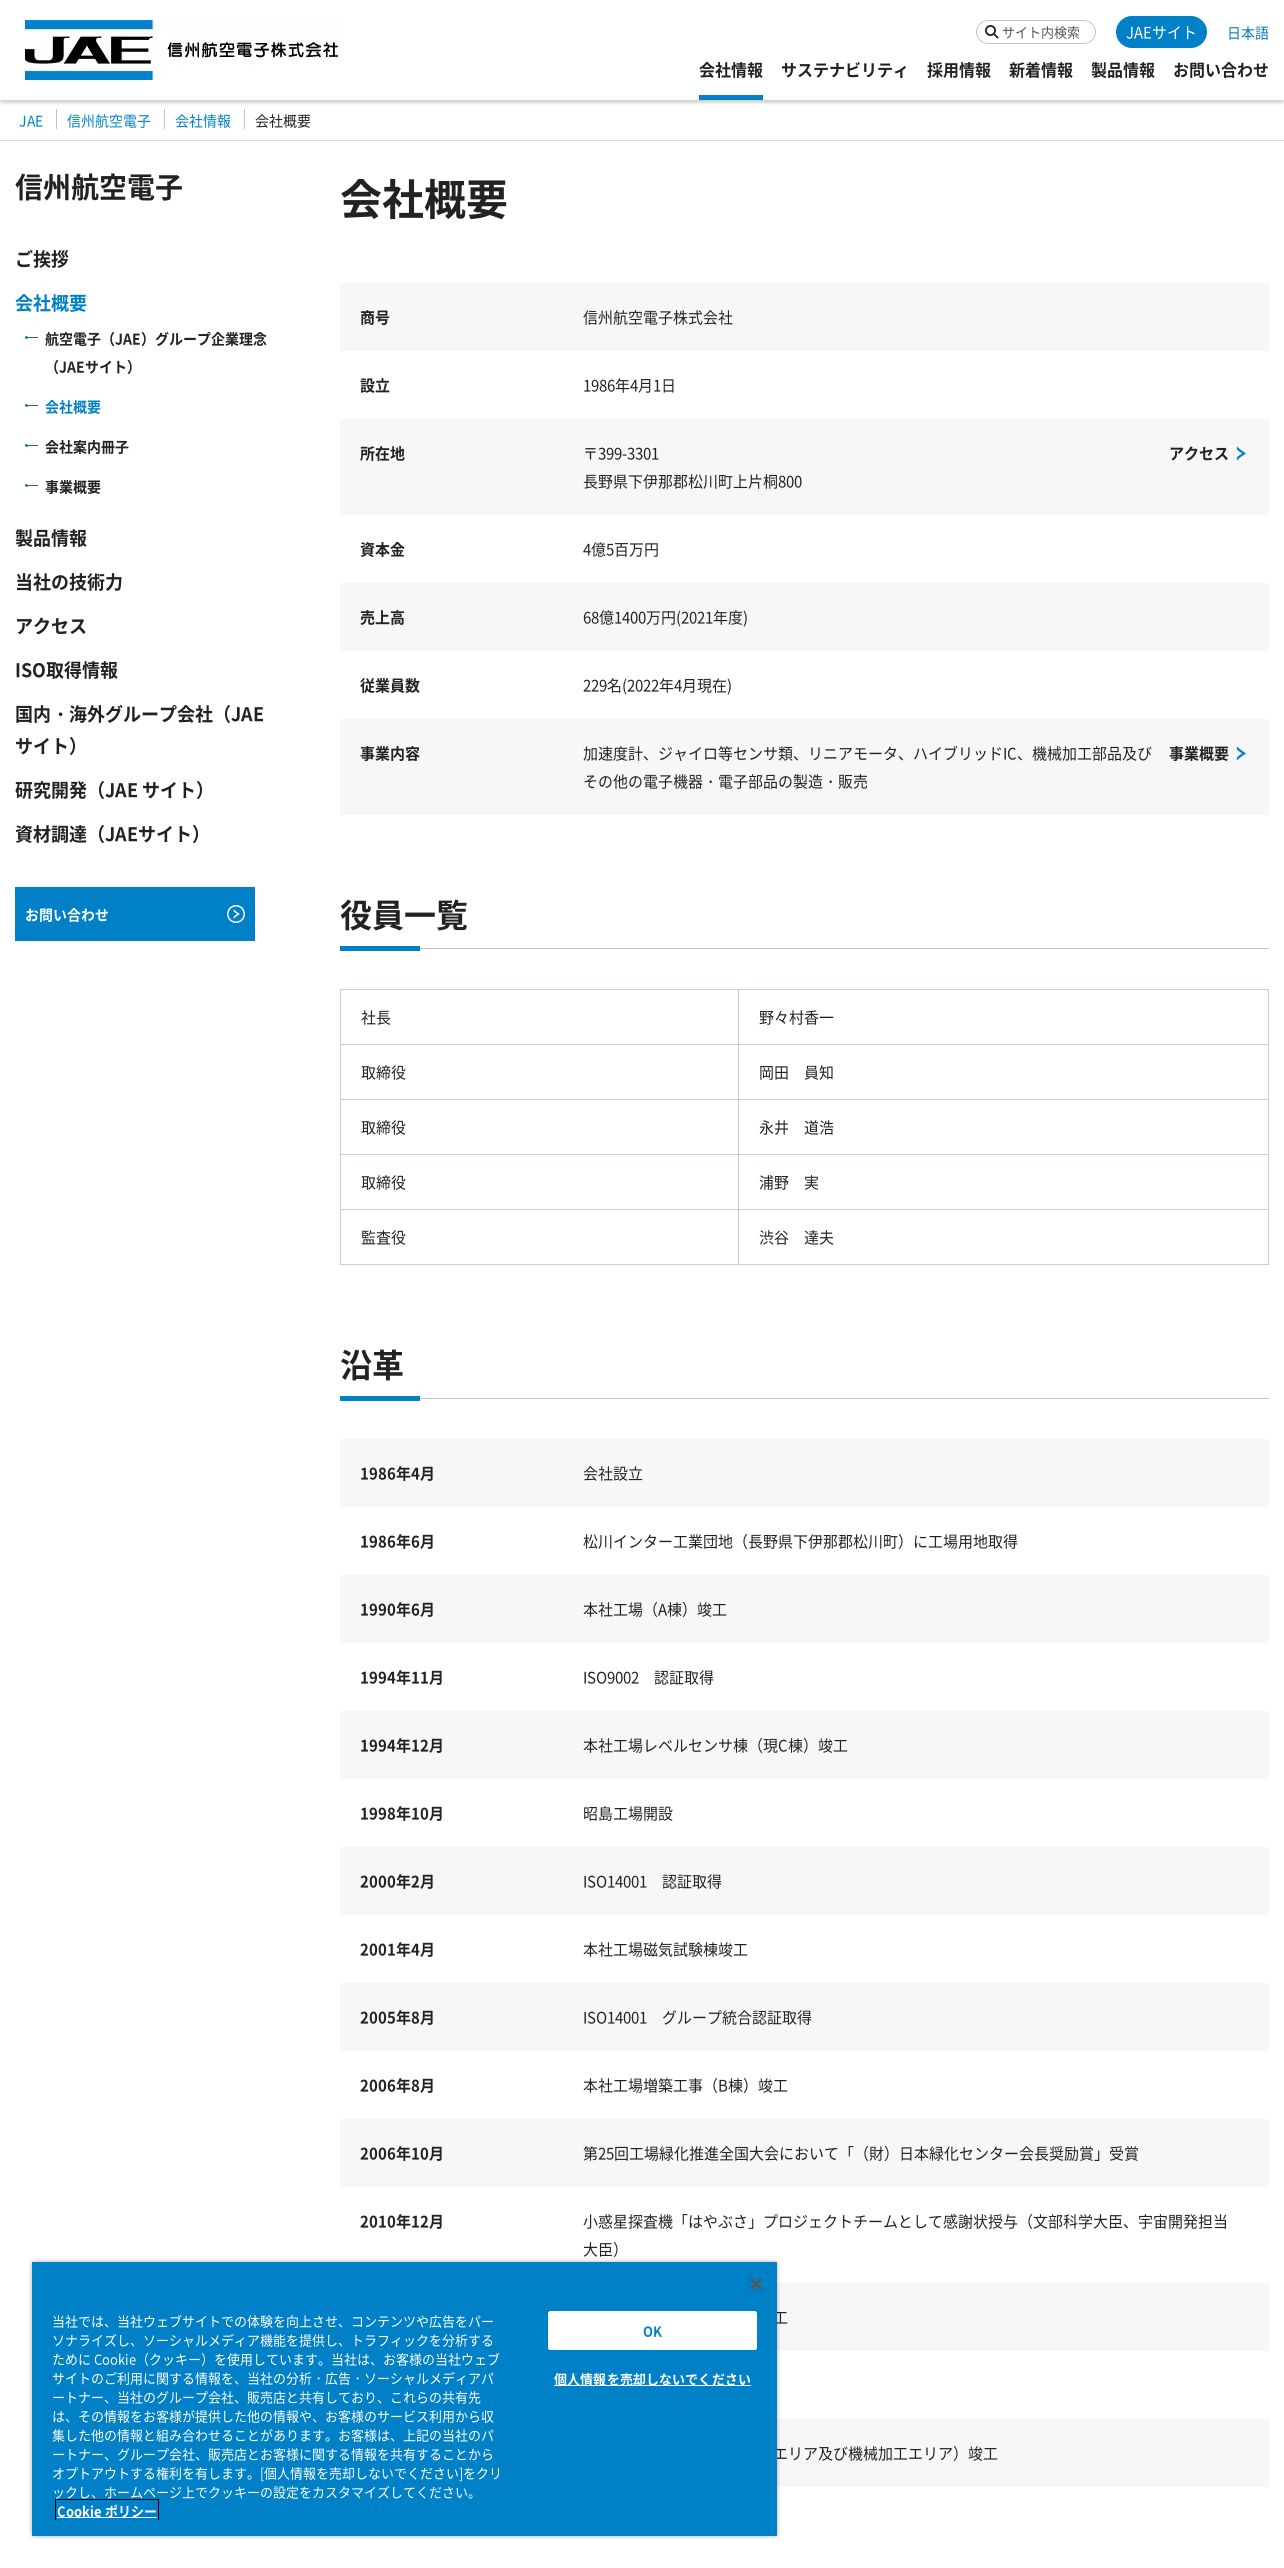Focus the サイト内検索 search field
Image resolution: width=1284 pixels, height=2568 pixels.
coord(1036,32)
